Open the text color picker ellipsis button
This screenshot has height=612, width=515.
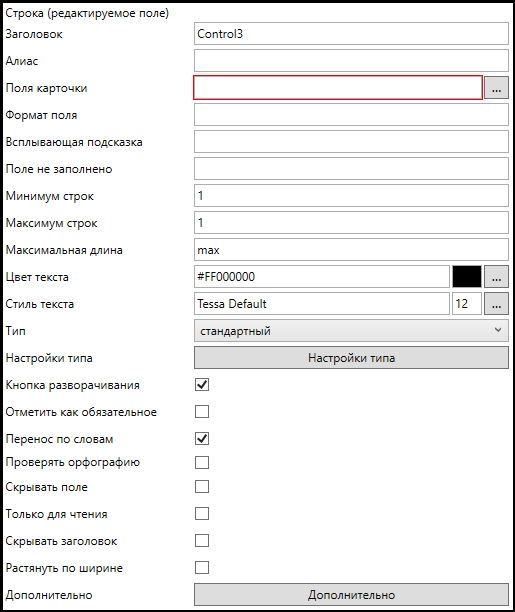496,276
